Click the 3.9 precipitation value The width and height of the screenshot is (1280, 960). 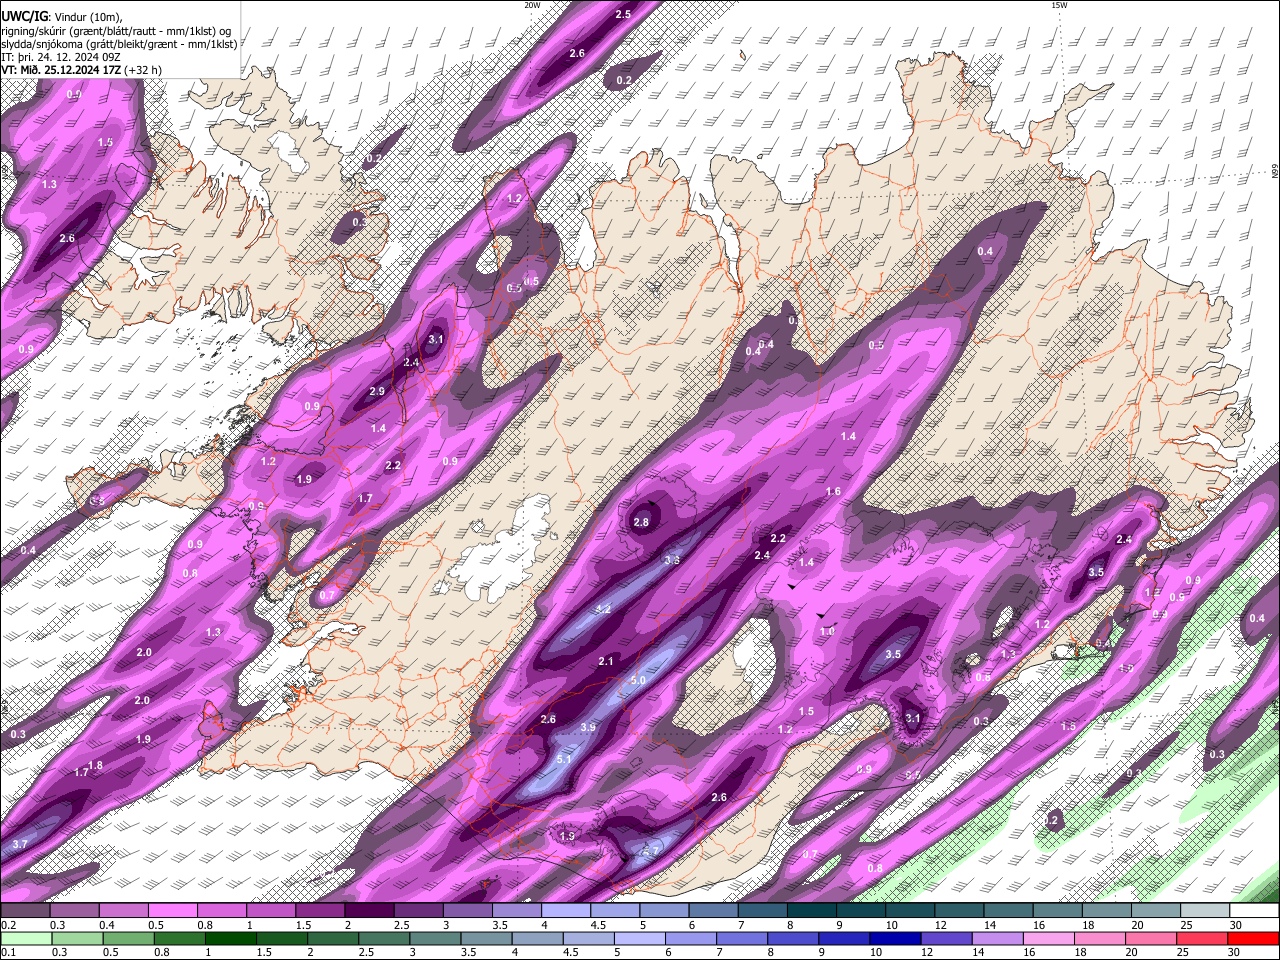(588, 727)
